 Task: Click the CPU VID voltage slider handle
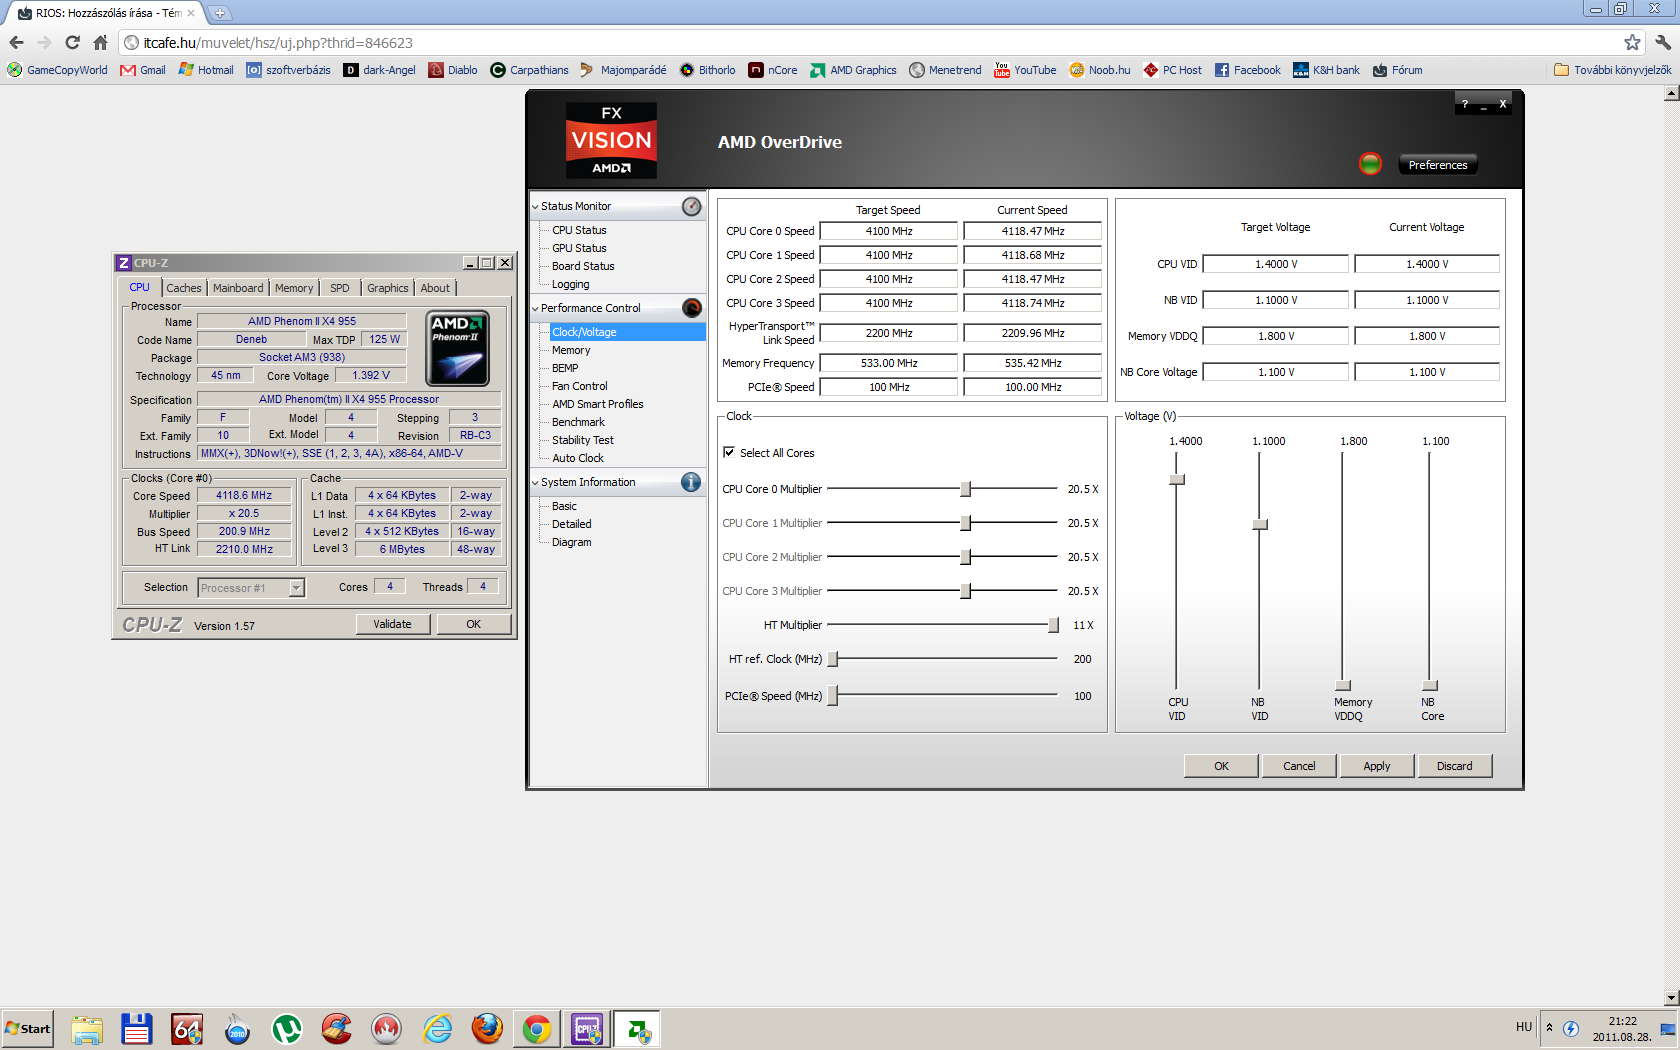[1177, 479]
